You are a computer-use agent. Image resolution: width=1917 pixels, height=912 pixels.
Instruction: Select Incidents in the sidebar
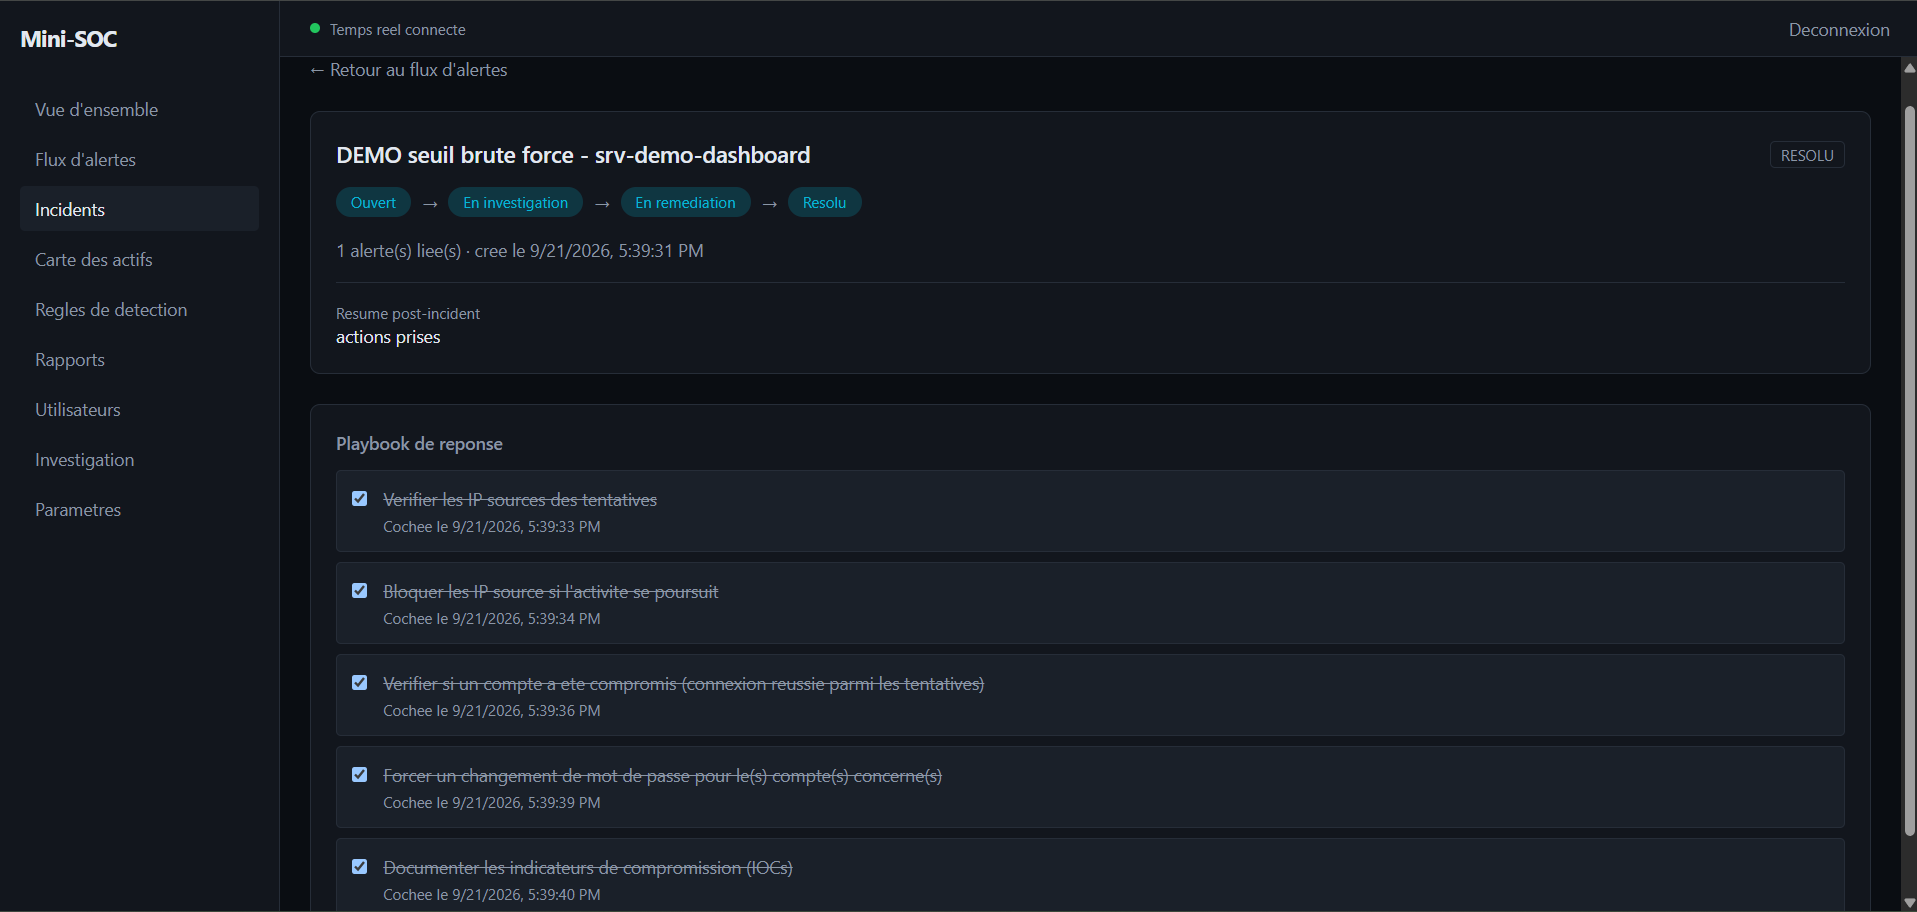click(x=139, y=209)
